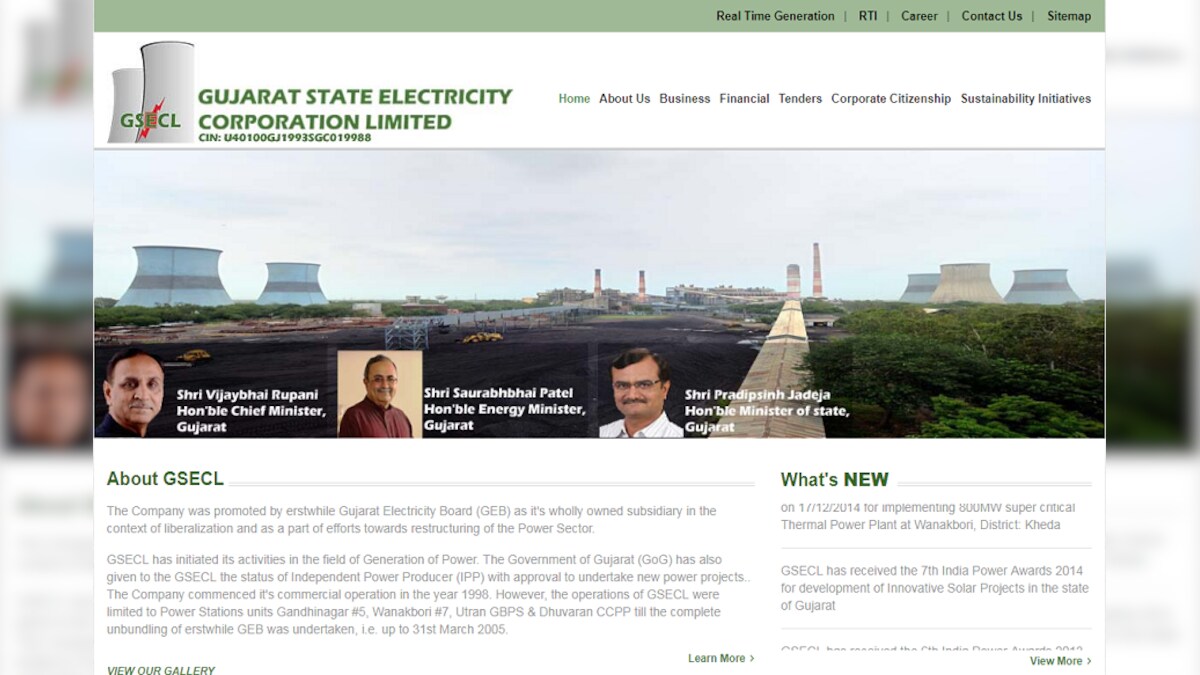Open the Sustainability Initiatives menu
Viewport: 1200px width, 675px height.
pos(1025,99)
